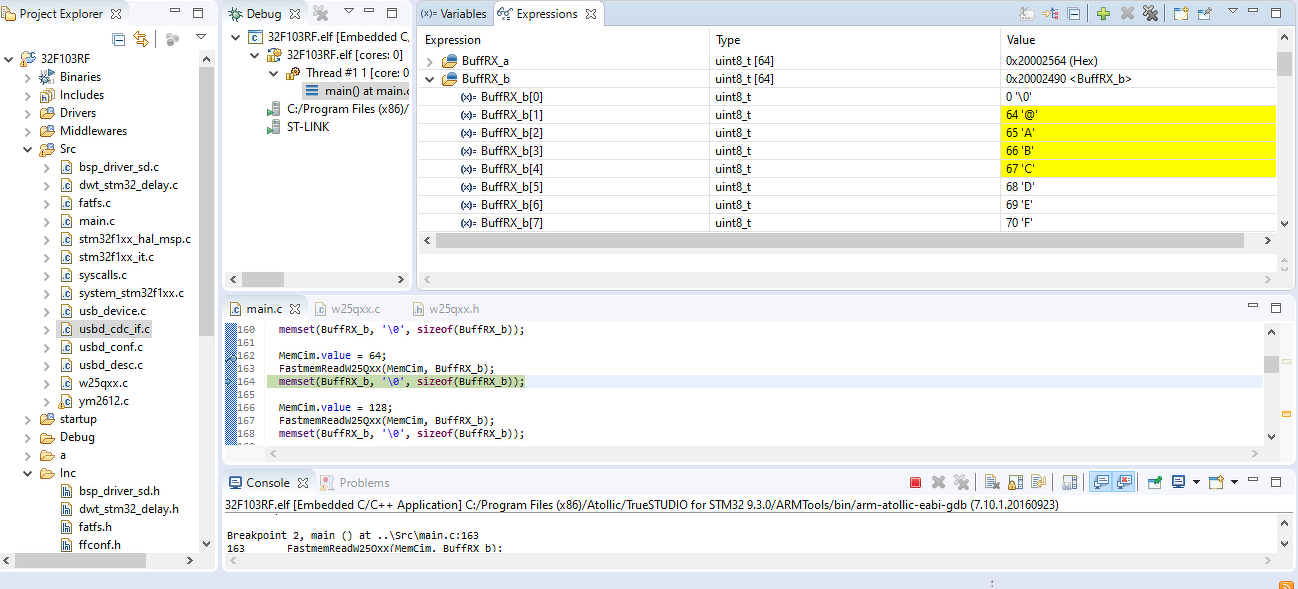The width and height of the screenshot is (1298, 589).
Task: Pin the Console view
Action: point(1155,482)
